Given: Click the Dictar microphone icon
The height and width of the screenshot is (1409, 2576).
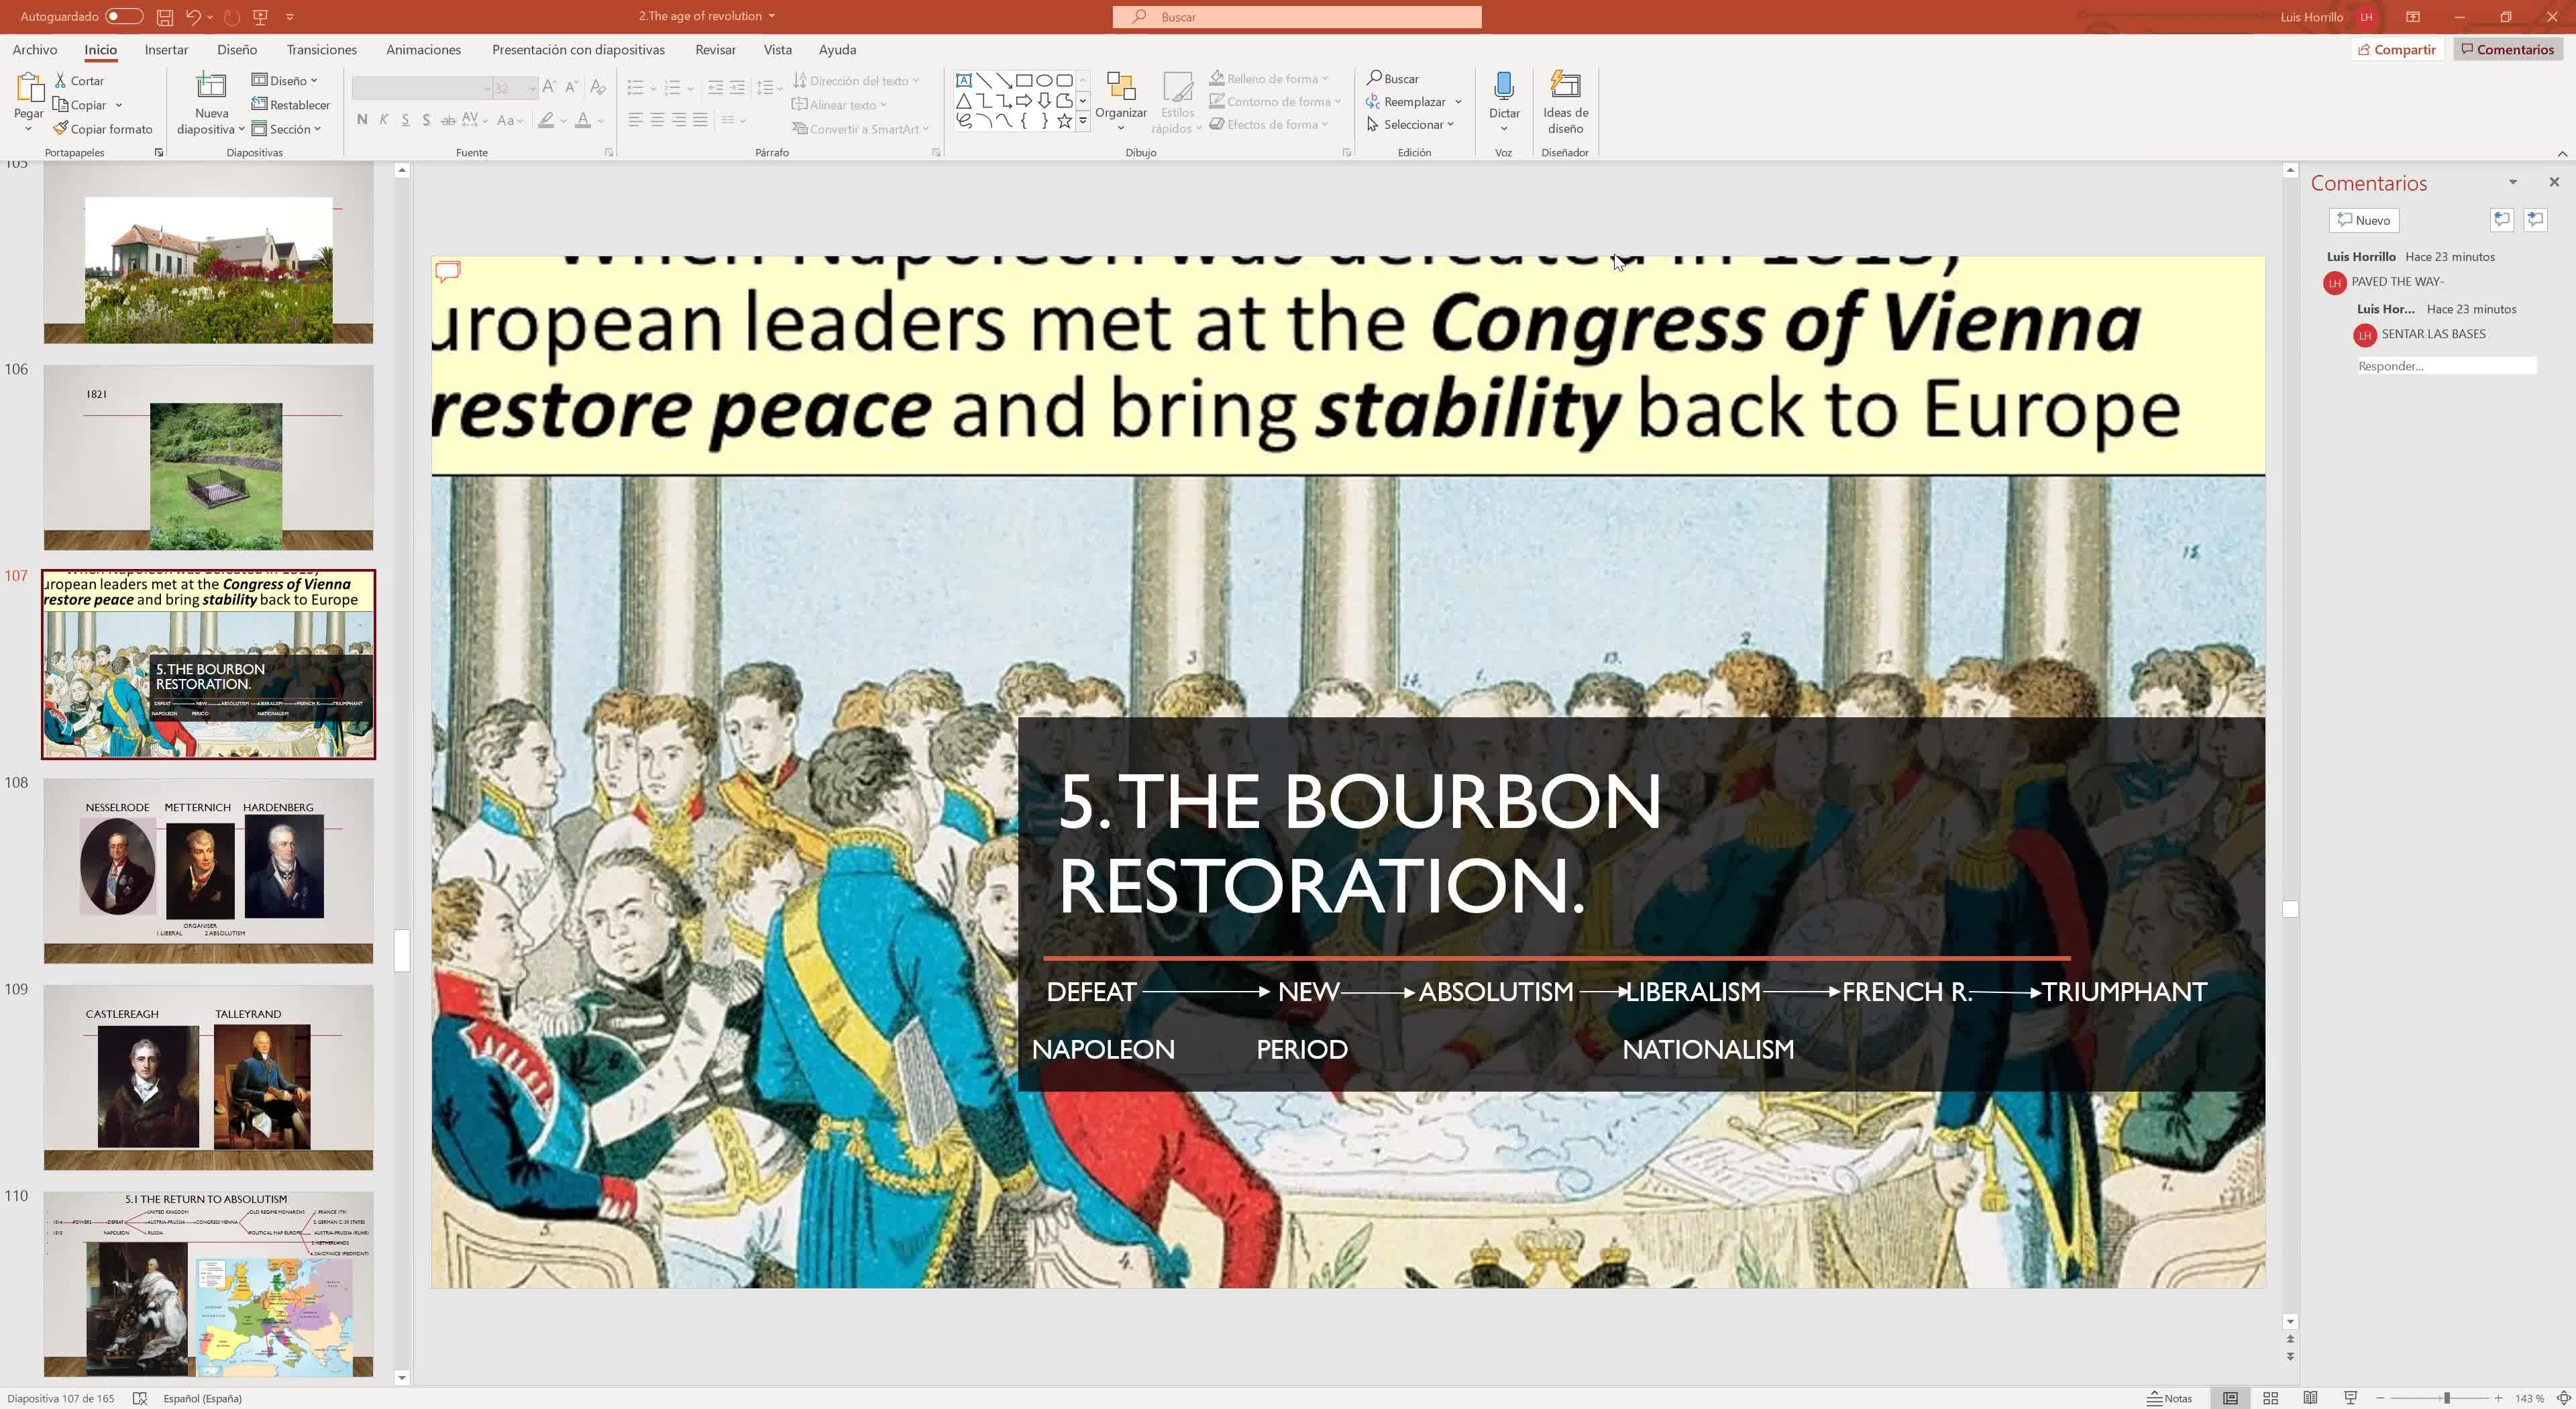Looking at the screenshot, I should pyautogui.click(x=1503, y=86).
